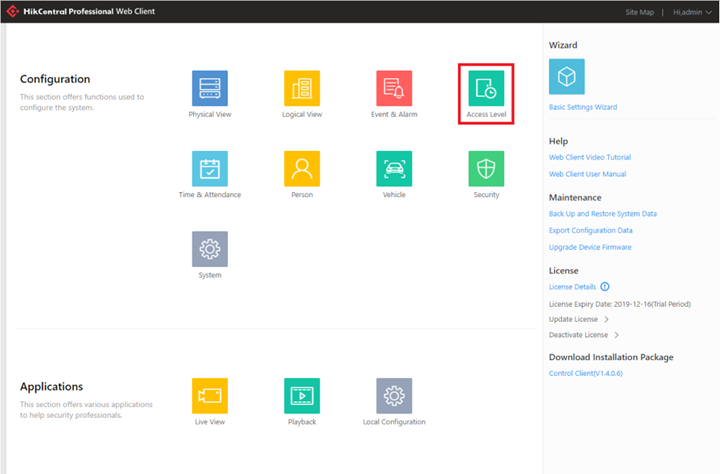This screenshot has height=474, width=720.
Task: Open the Event & Alarm icon
Action: tap(394, 88)
